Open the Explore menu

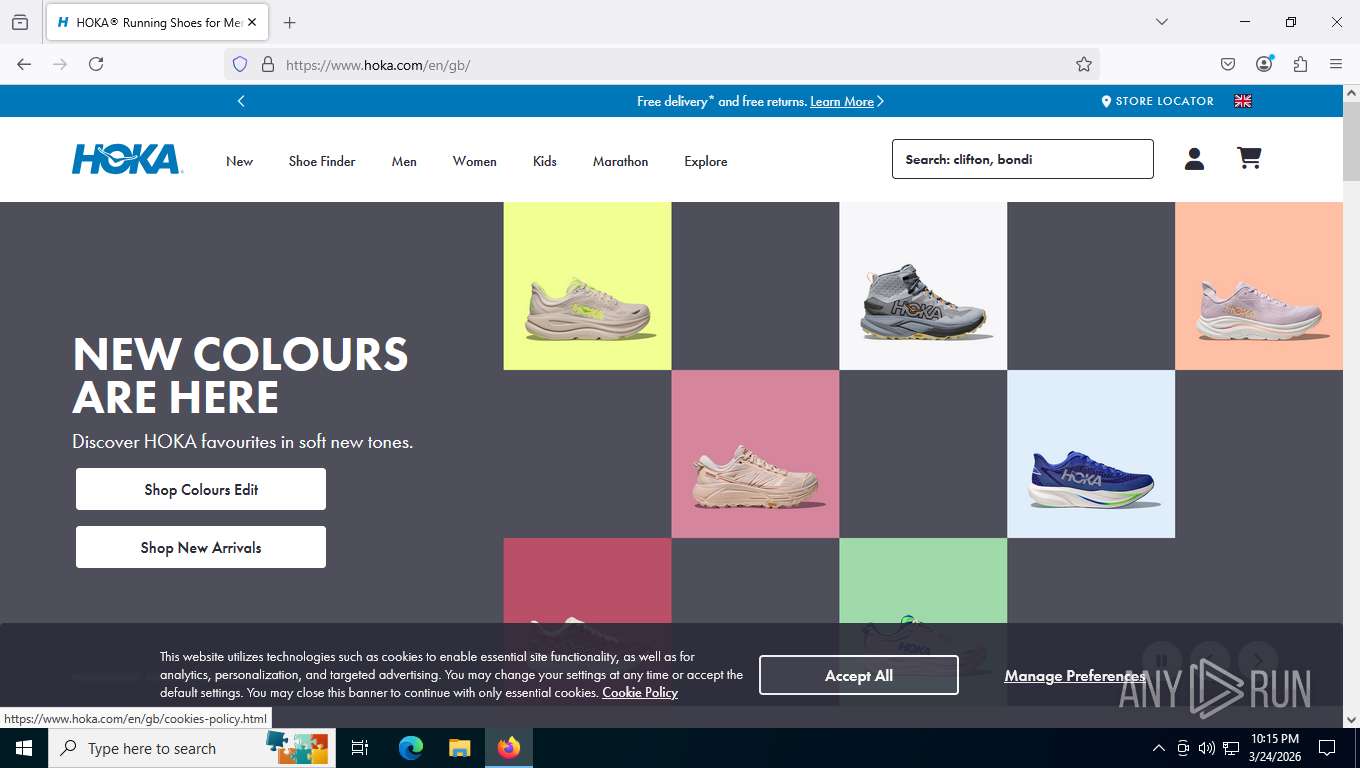coord(706,161)
